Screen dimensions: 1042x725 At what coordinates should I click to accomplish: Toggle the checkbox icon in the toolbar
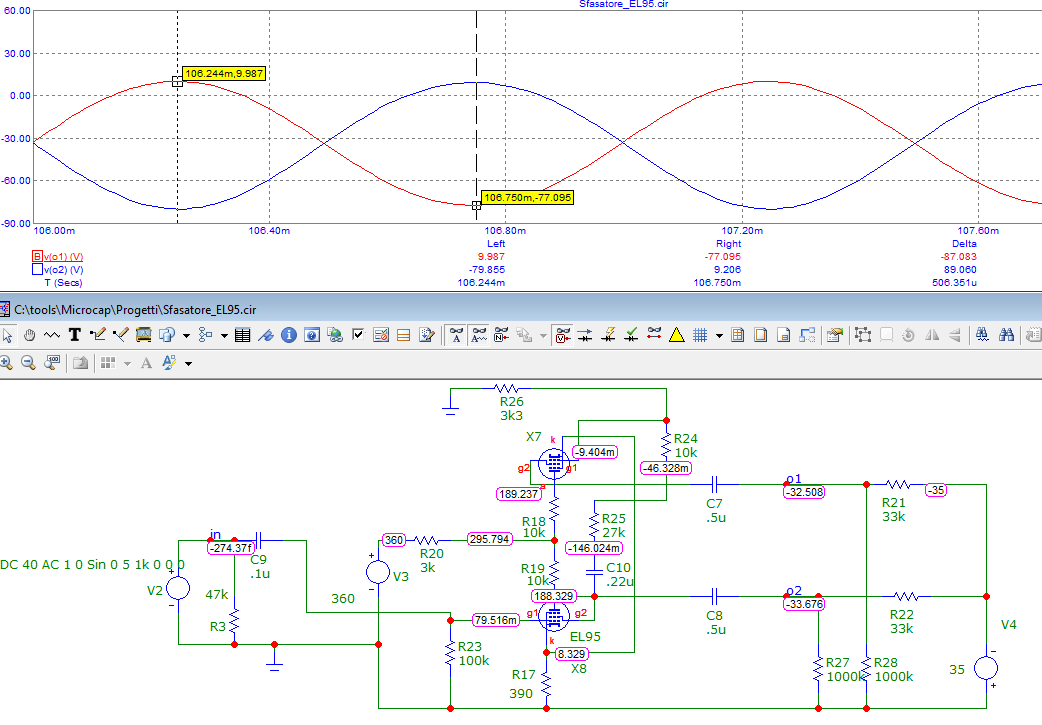coord(358,335)
